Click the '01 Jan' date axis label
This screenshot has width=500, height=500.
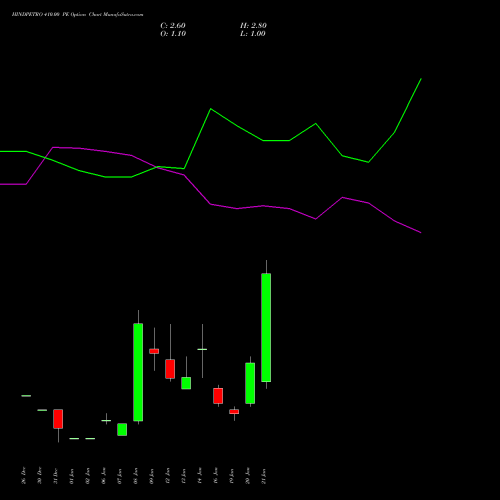click(72, 476)
